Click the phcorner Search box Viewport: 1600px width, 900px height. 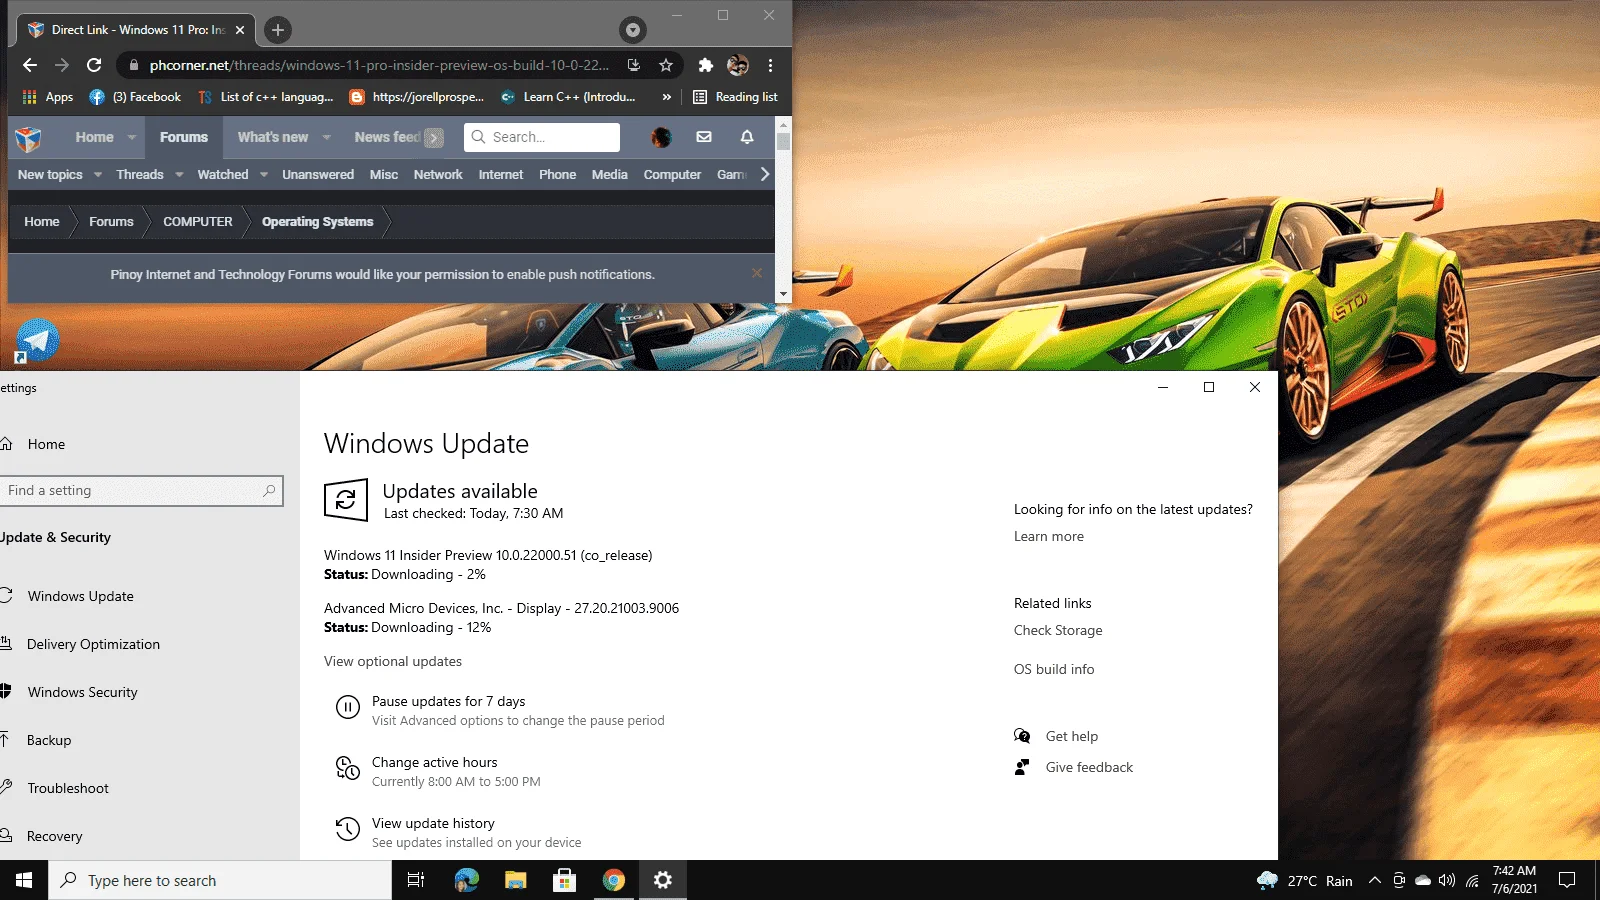coord(542,137)
